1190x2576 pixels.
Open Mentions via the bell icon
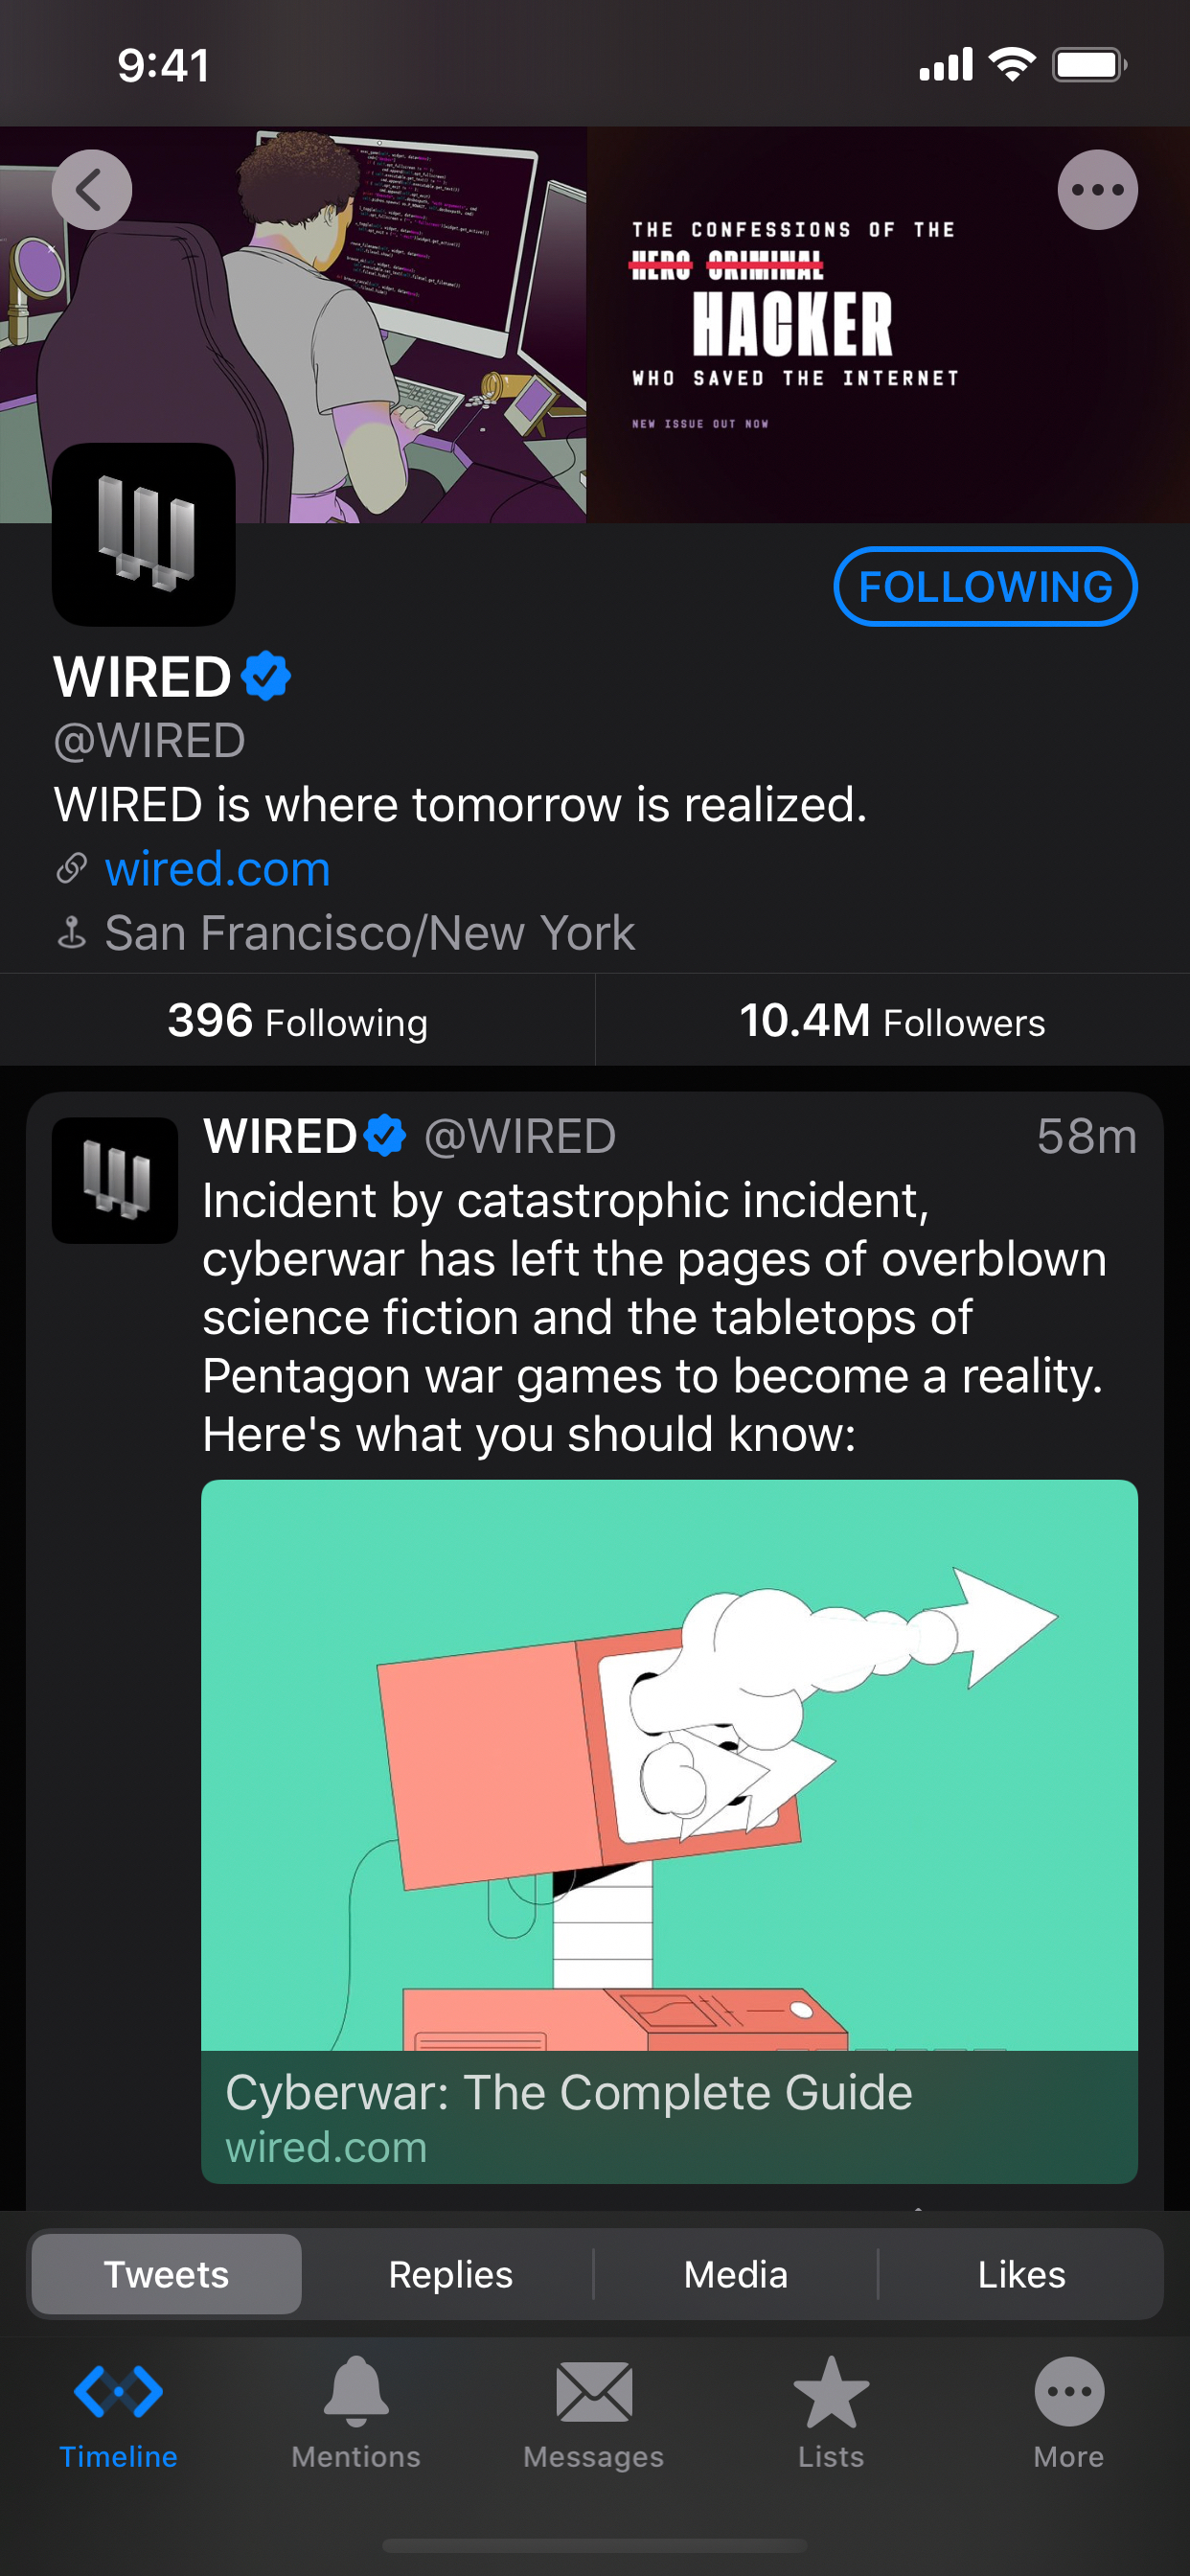[356, 2391]
